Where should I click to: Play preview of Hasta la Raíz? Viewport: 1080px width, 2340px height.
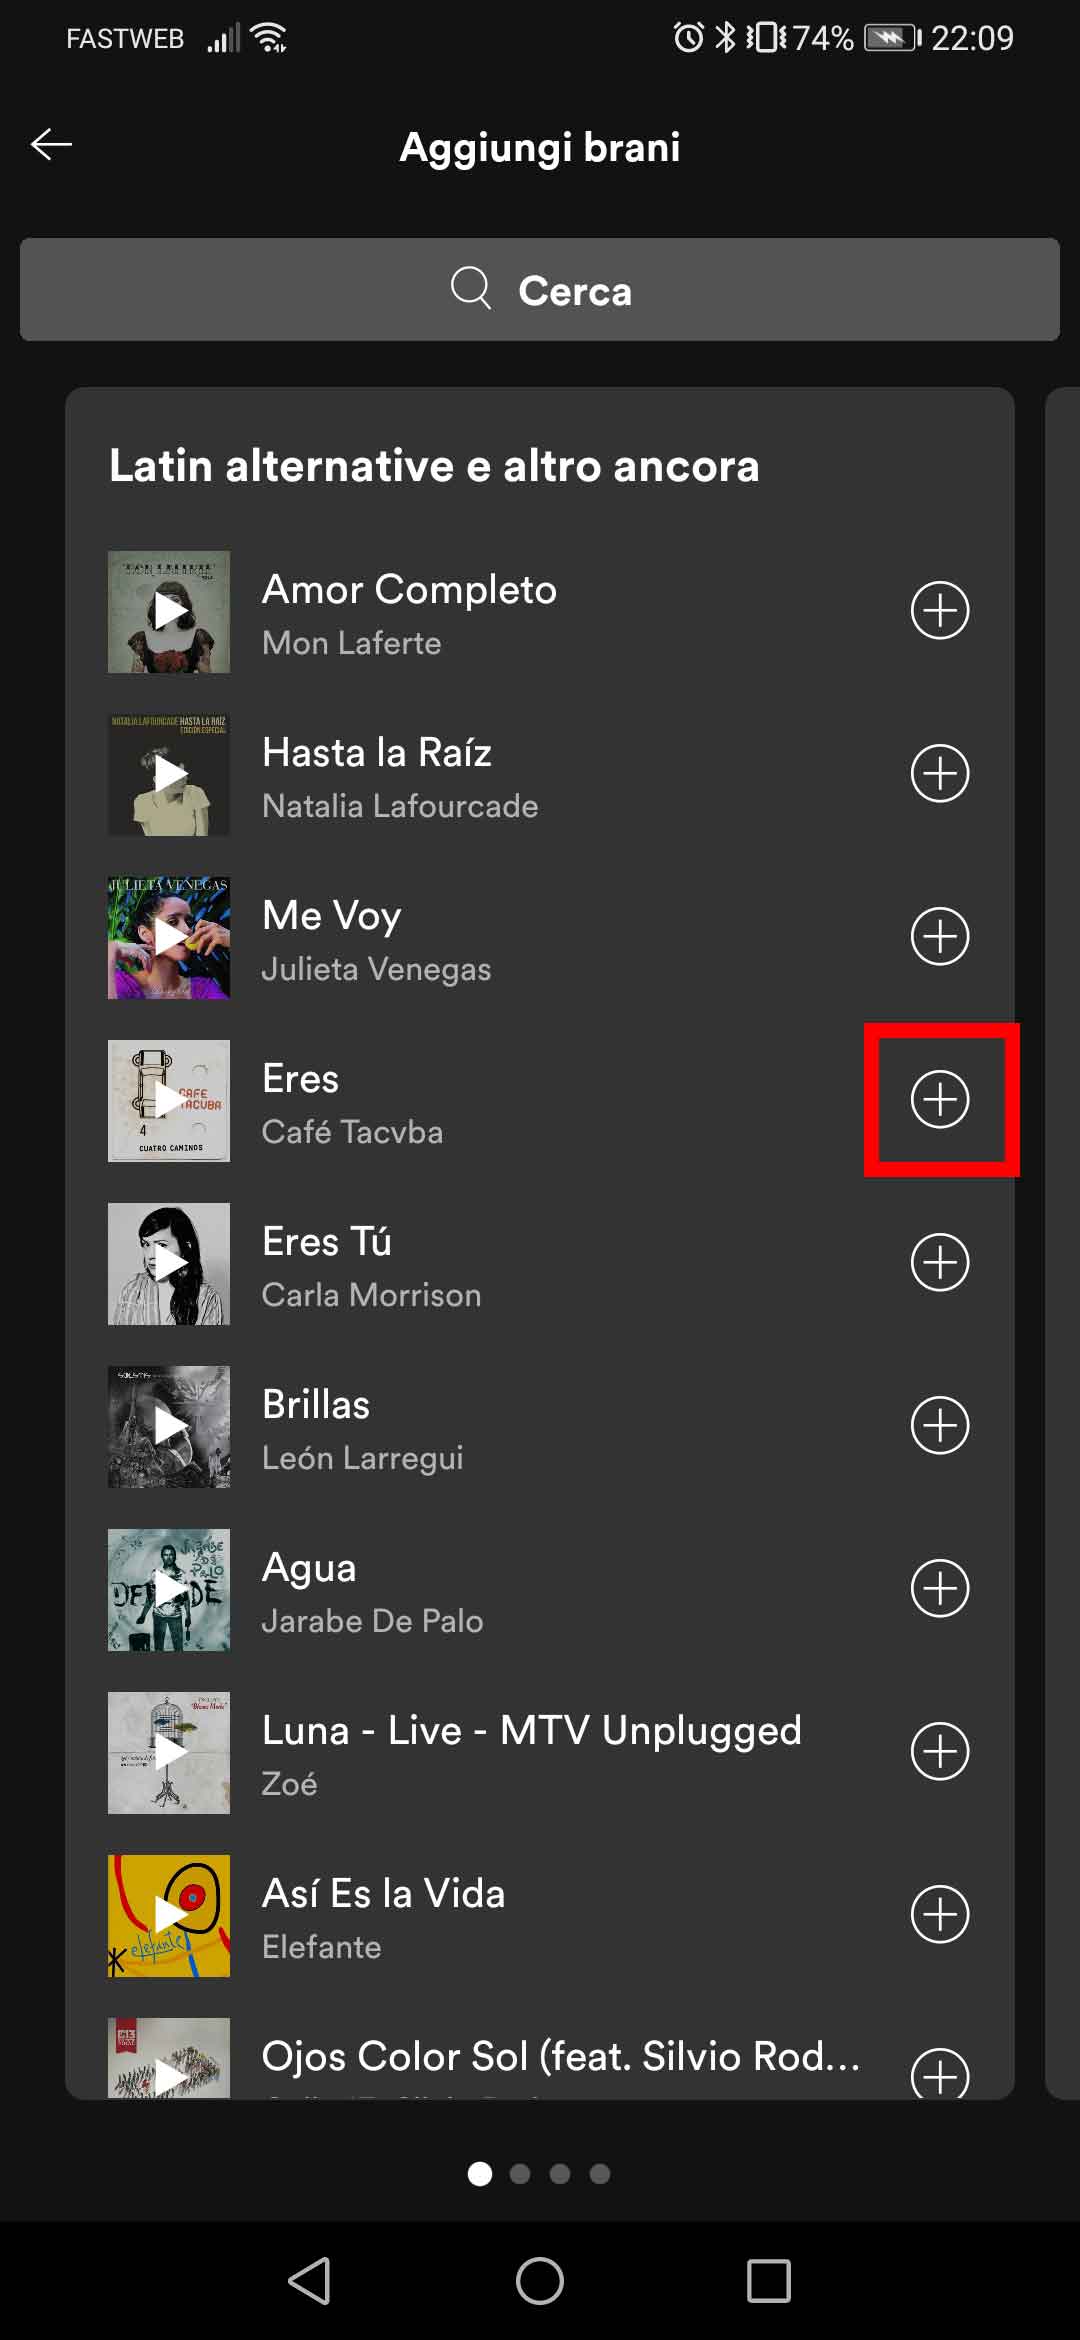tap(169, 774)
